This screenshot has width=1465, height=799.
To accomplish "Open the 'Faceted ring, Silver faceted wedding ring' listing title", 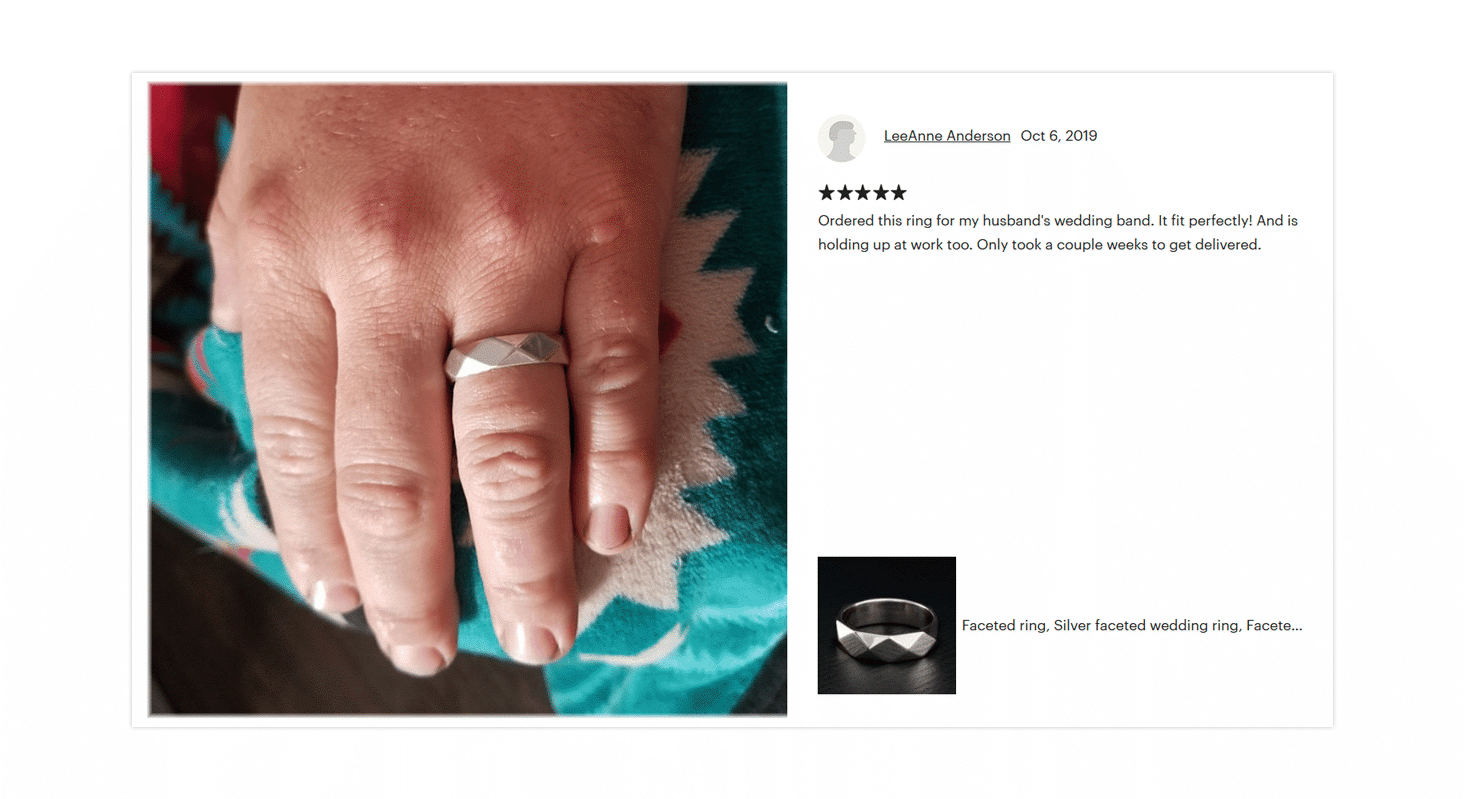I will pos(1132,625).
